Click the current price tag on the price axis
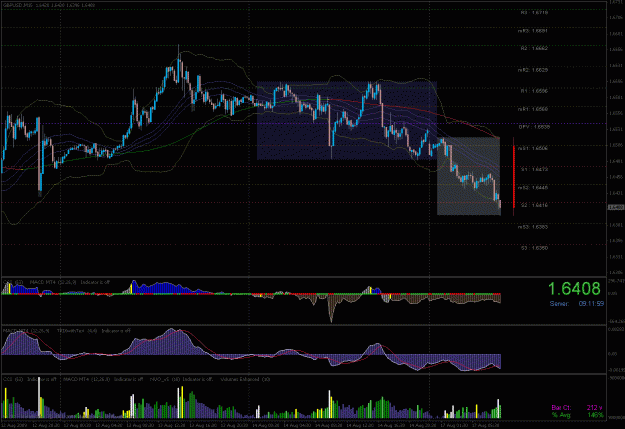The height and width of the screenshot is (429, 625). coord(615,207)
